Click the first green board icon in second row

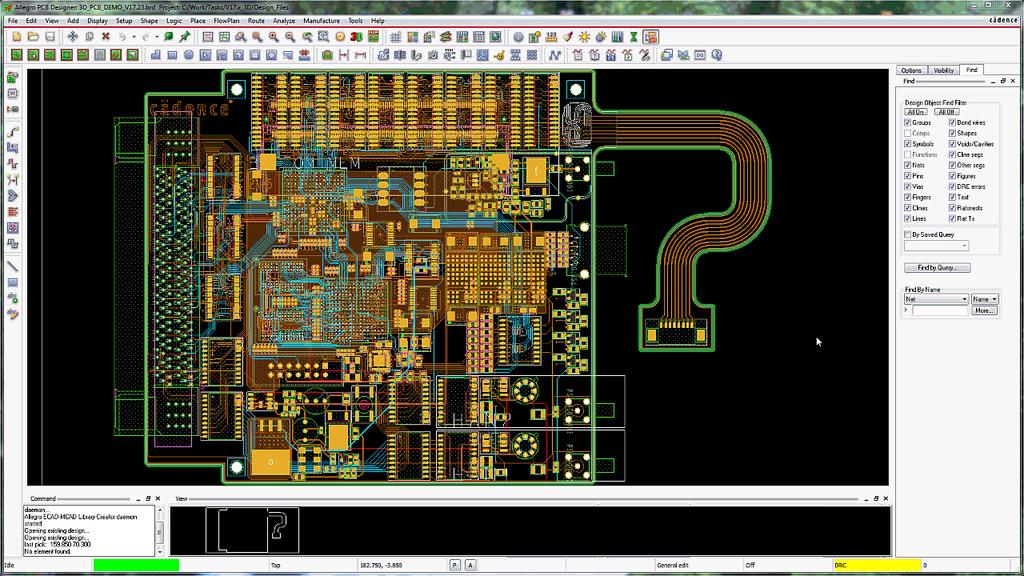[16, 56]
